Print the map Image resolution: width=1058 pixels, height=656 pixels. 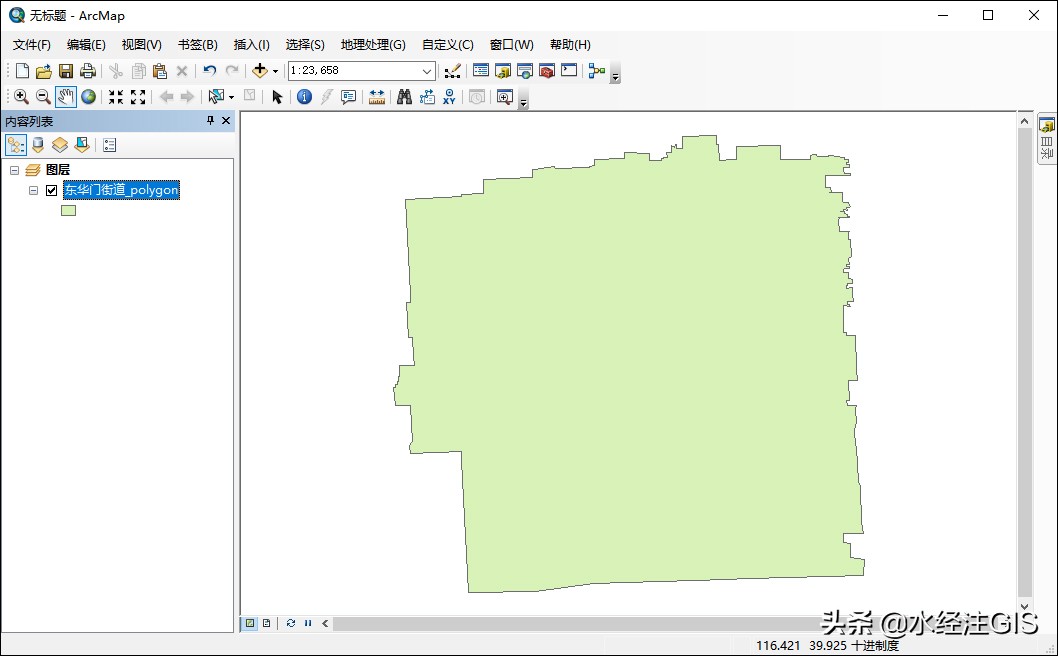click(88, 71)
